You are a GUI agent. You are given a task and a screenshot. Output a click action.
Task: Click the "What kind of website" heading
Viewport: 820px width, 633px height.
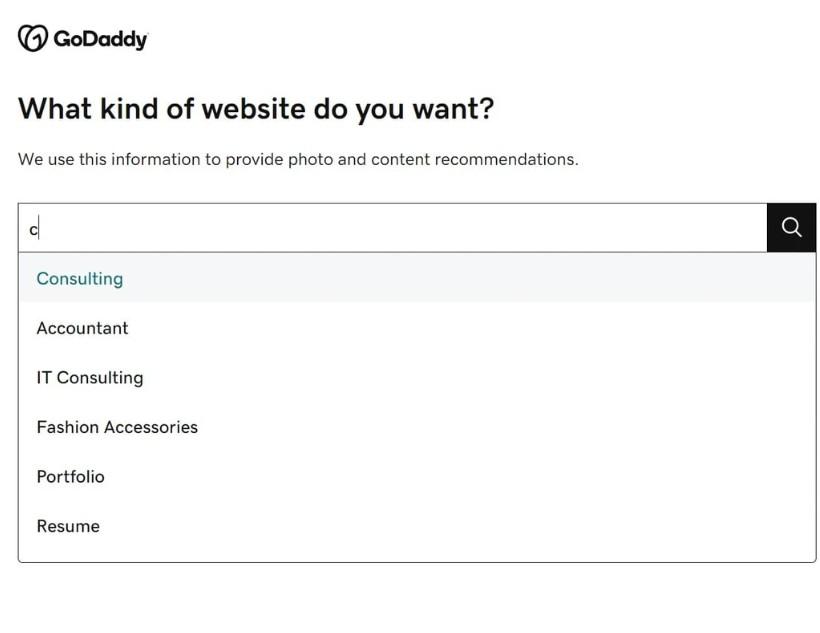click(256, 108)
